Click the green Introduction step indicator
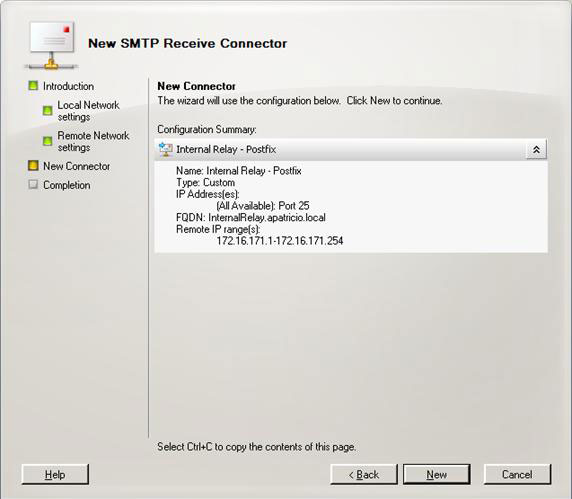The width and height of the screenshot is (572, 499). (33, 86)
